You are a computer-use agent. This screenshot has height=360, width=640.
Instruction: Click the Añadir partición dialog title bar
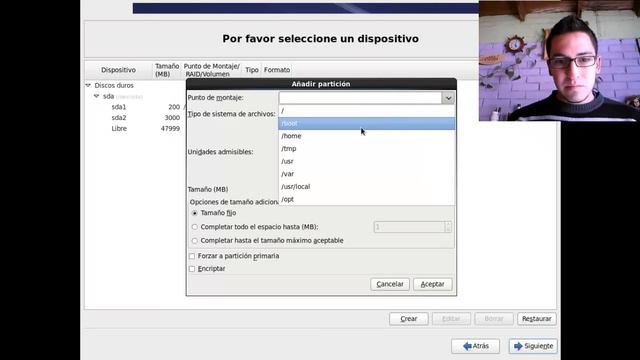click(x=321, y=84)
